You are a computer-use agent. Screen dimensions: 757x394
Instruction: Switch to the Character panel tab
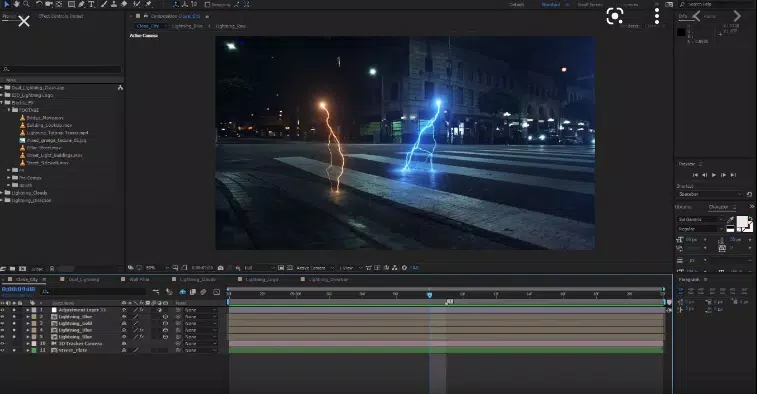pyautogui.click(x=718, y=207)
